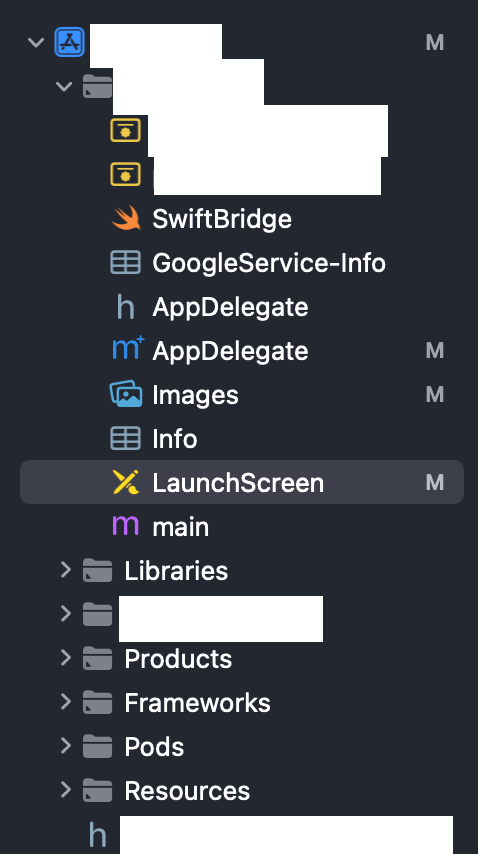
Task: Expand the Resources folder chevron
Action: 65,790
